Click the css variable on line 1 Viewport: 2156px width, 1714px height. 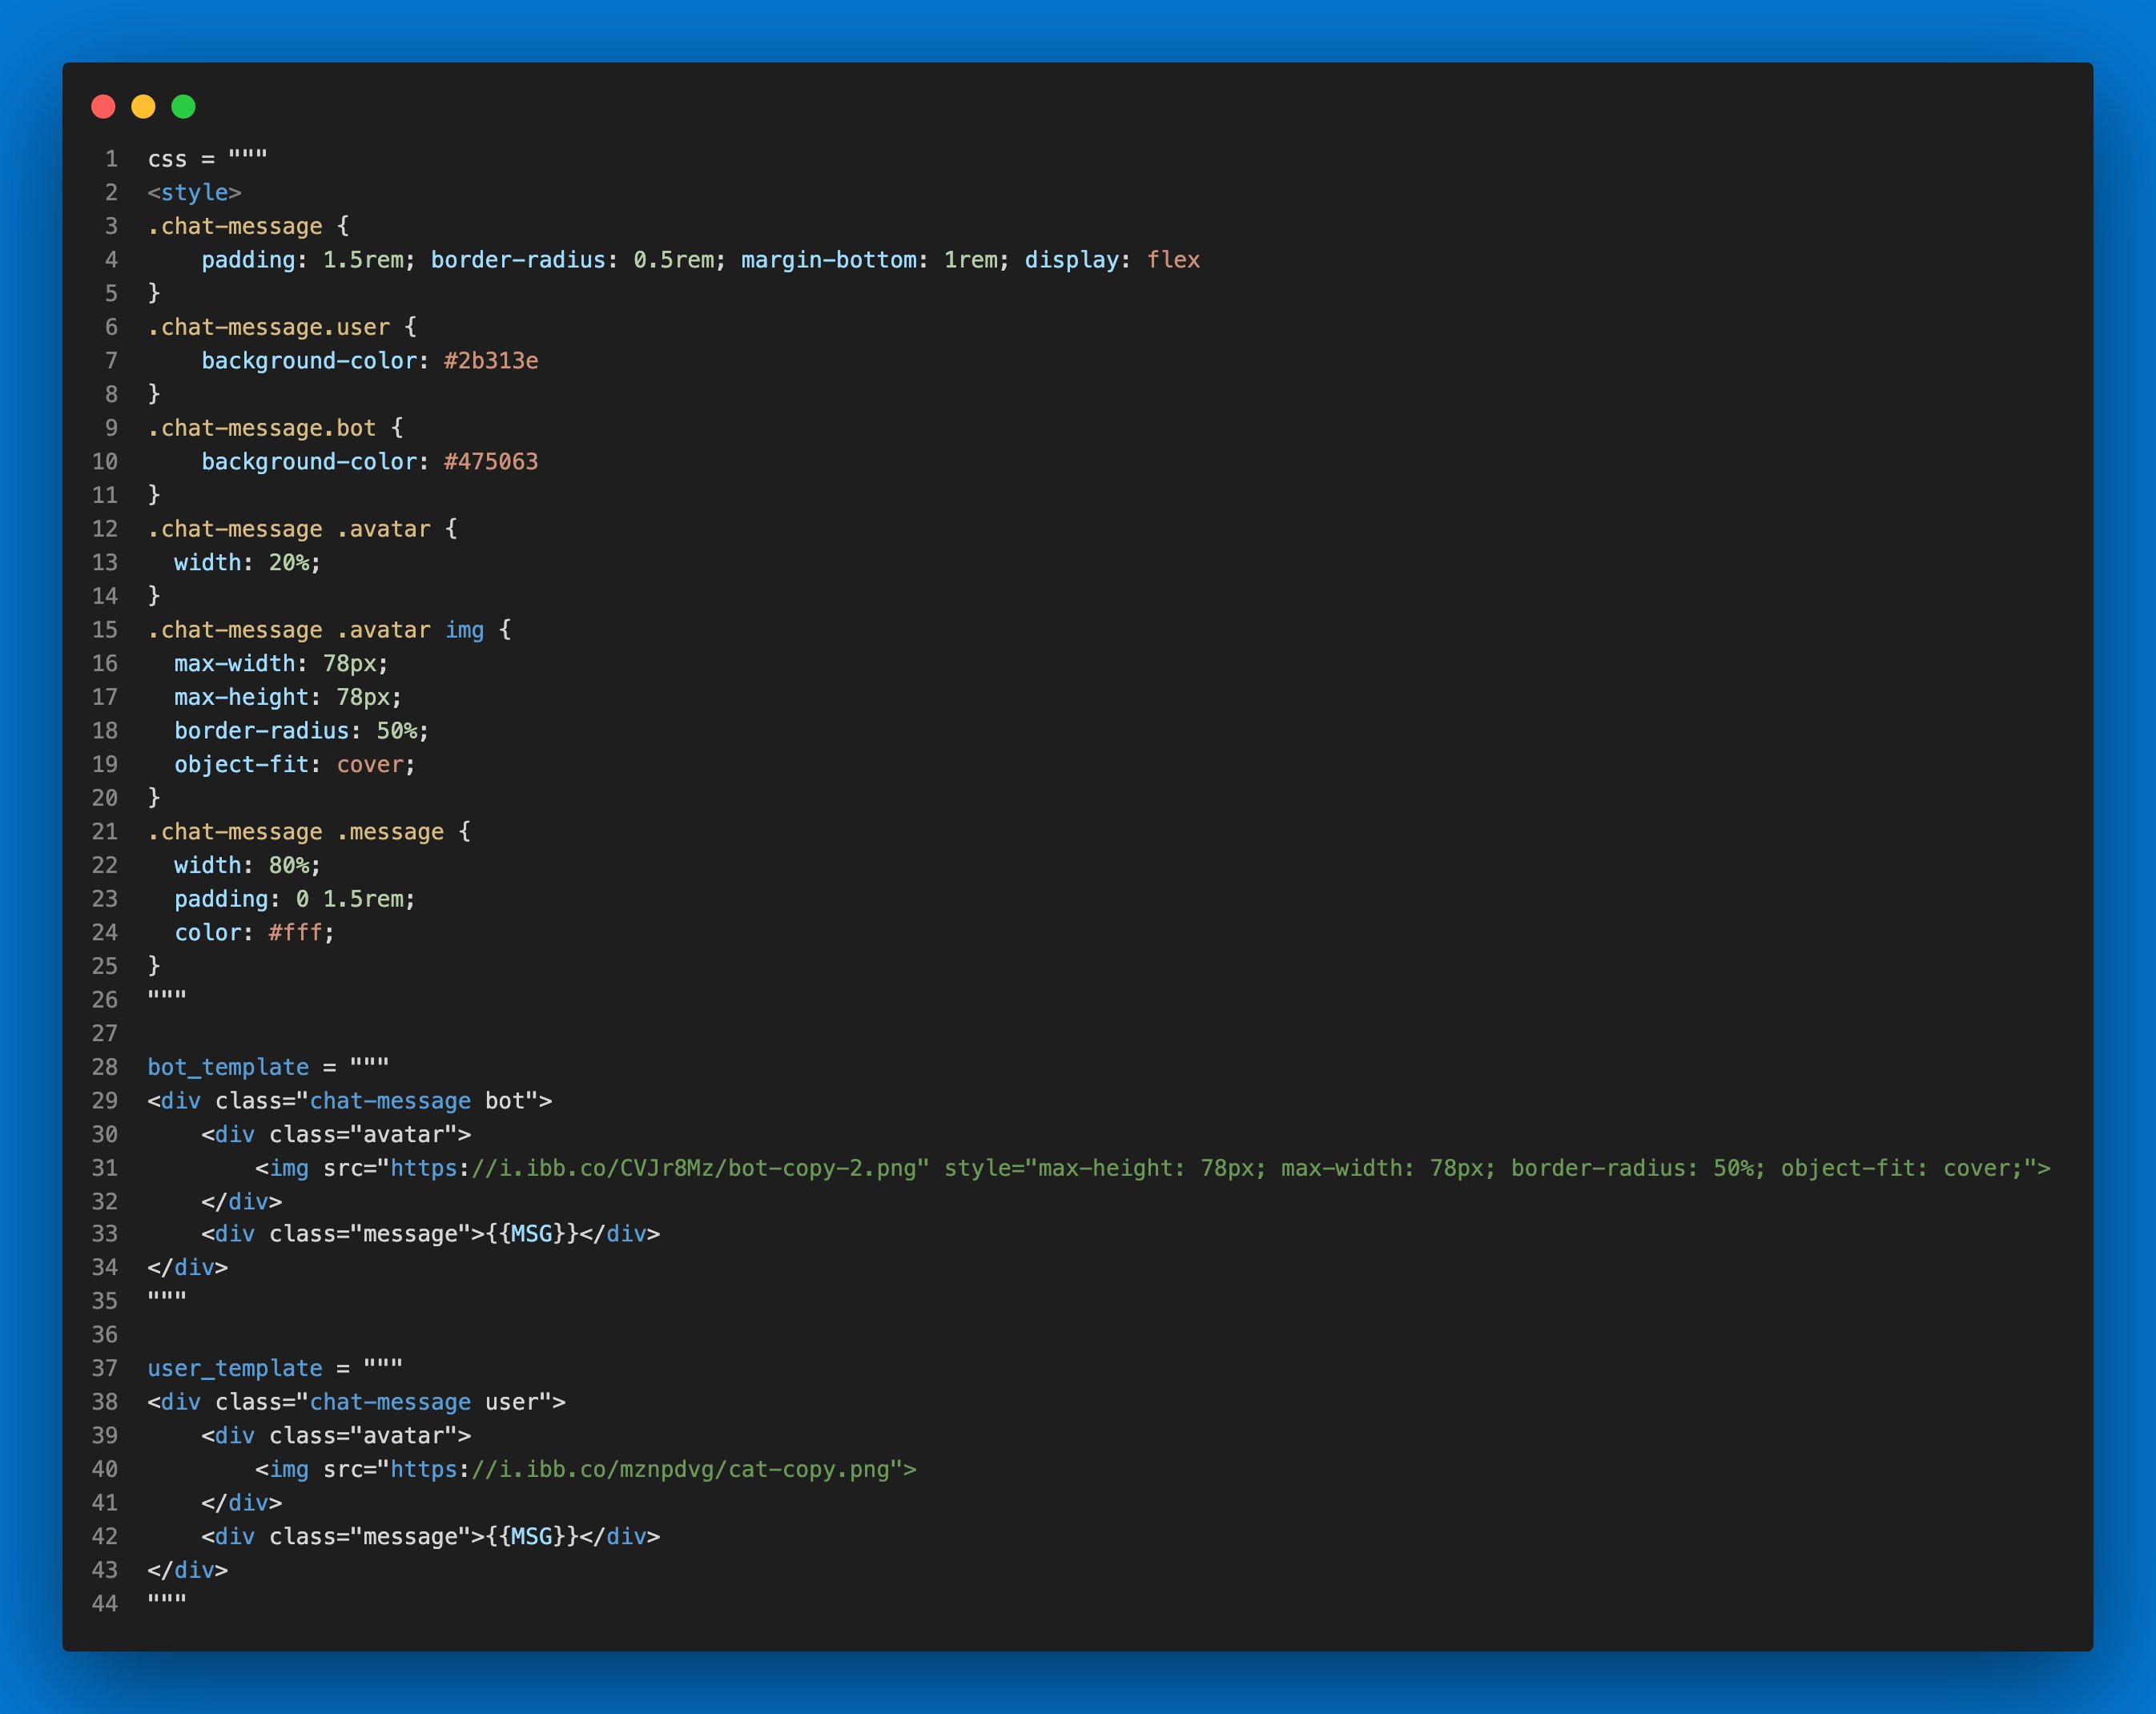point(167,159)
